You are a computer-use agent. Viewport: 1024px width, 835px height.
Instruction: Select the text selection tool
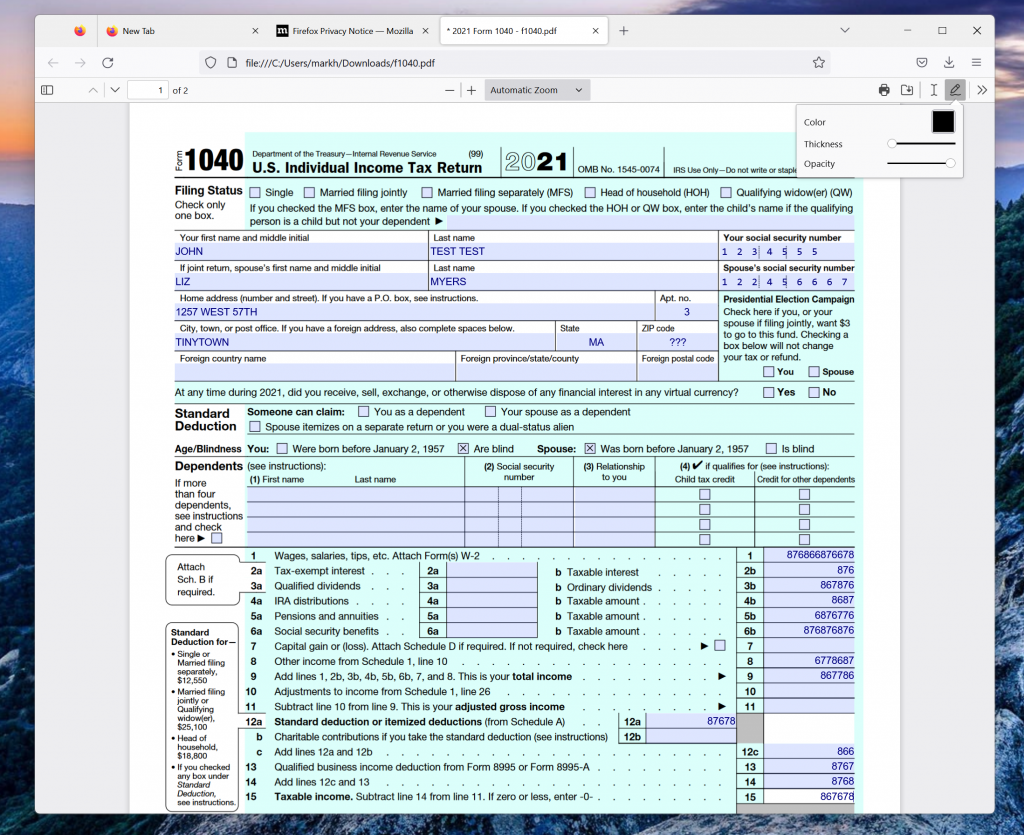(x=932, y=89)
